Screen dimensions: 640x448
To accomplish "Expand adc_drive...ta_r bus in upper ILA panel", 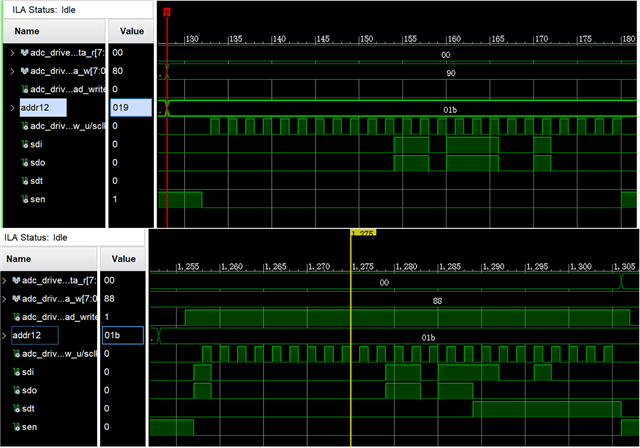I will (12, 53).
